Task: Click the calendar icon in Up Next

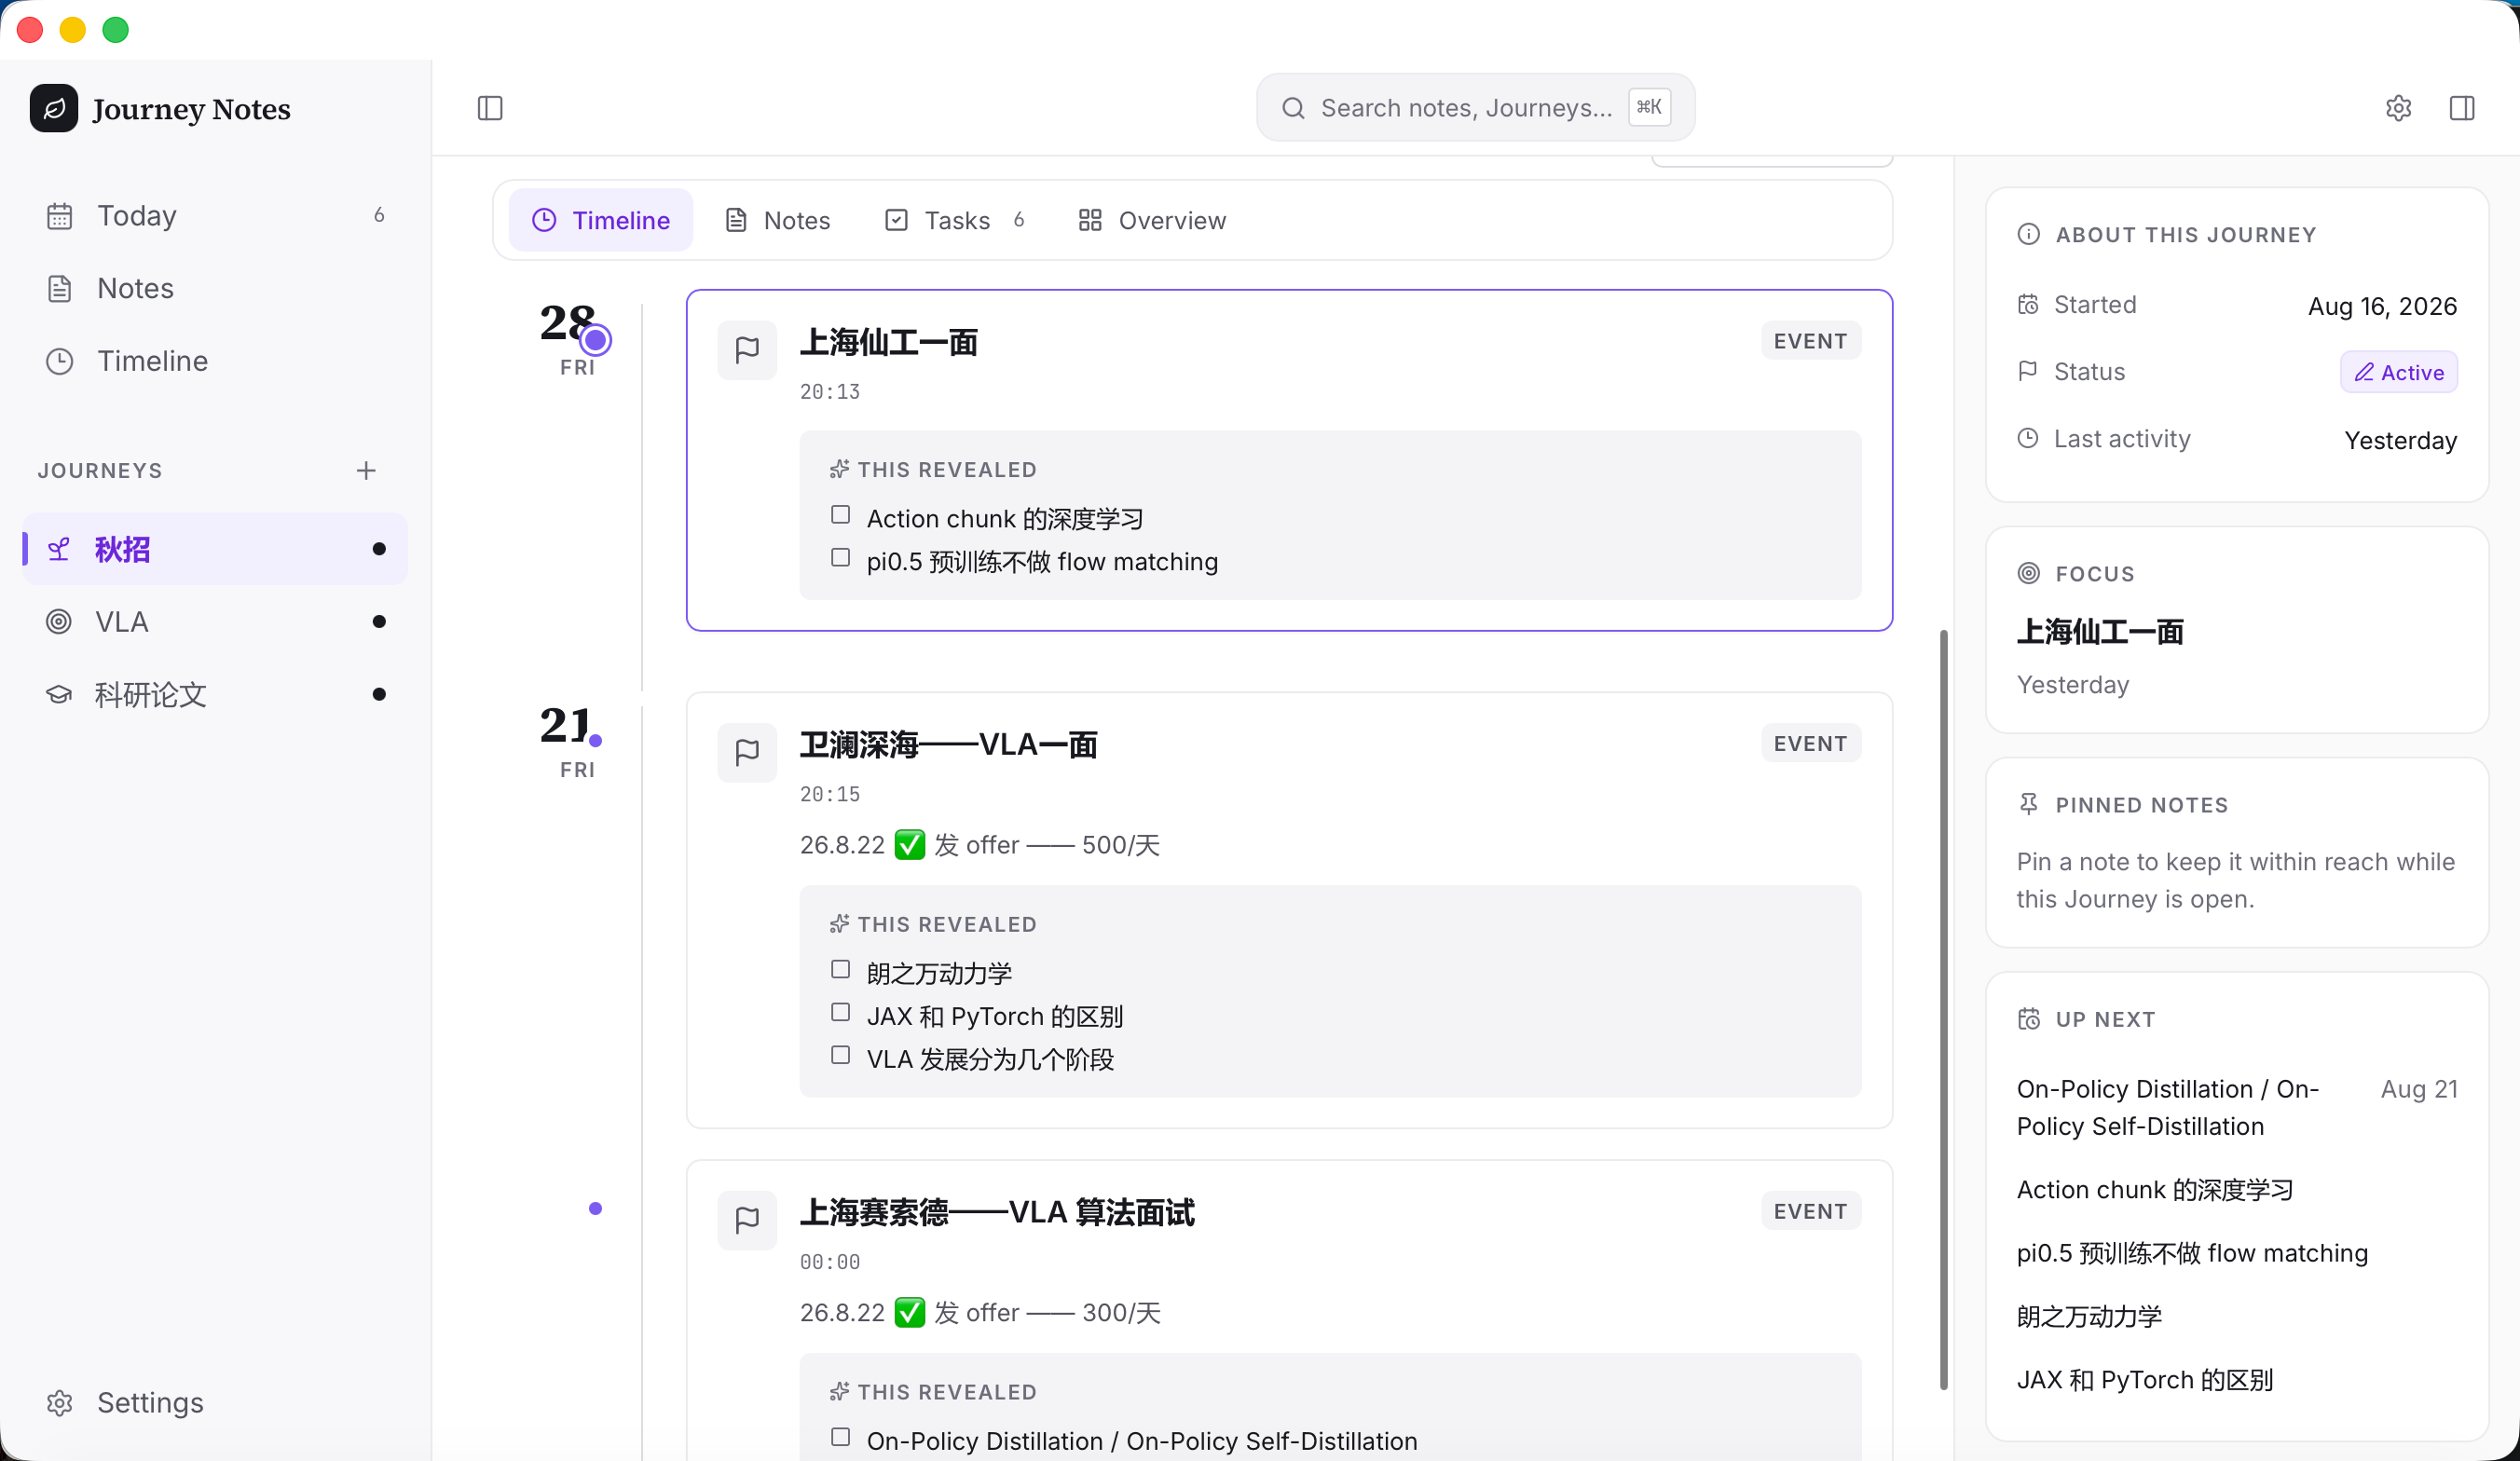Action: [x=2028, y=1019]
